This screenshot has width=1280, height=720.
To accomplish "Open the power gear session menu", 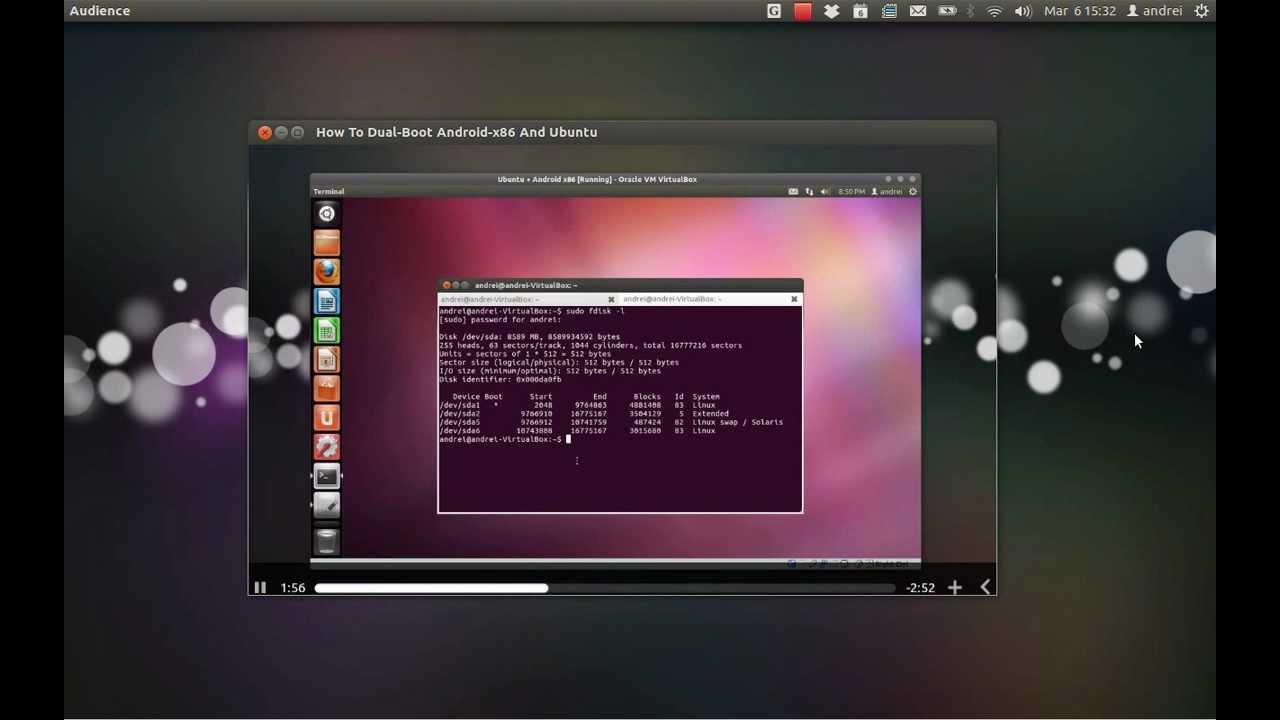I will (1202, 11).
